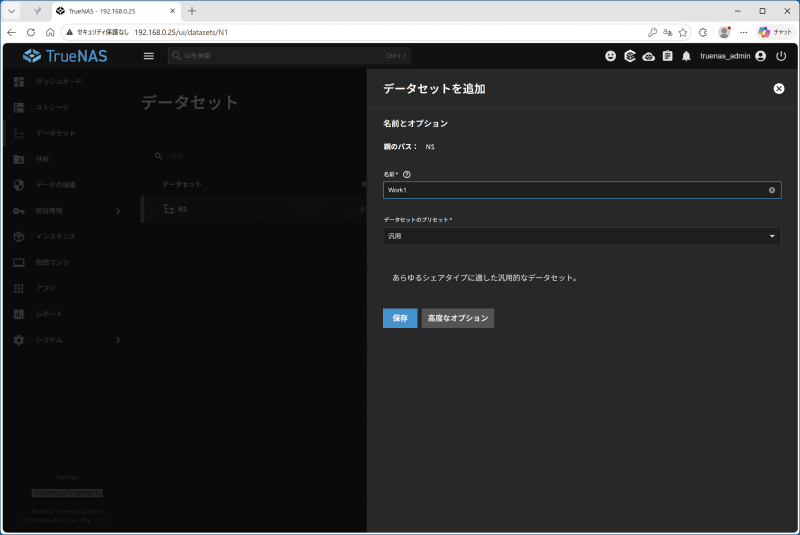Toggle the hamburger sidebar menu
The image size is (800, 535).
[x=148, y=56]
